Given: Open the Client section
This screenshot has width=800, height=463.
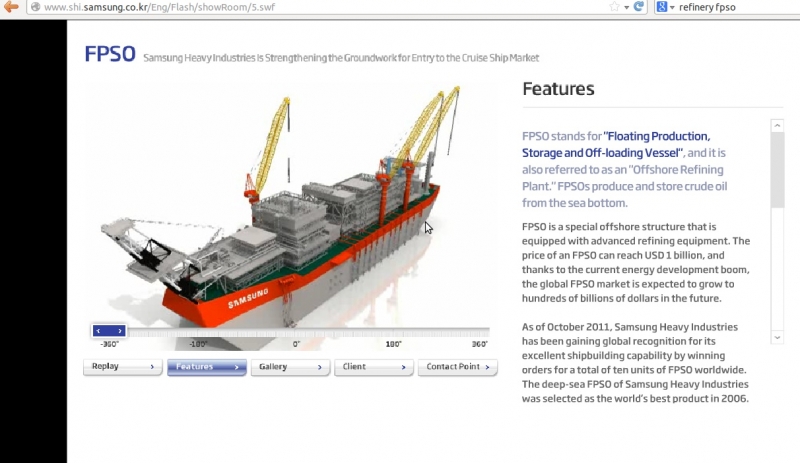Looking at the screenshot, I should (373, 367).
